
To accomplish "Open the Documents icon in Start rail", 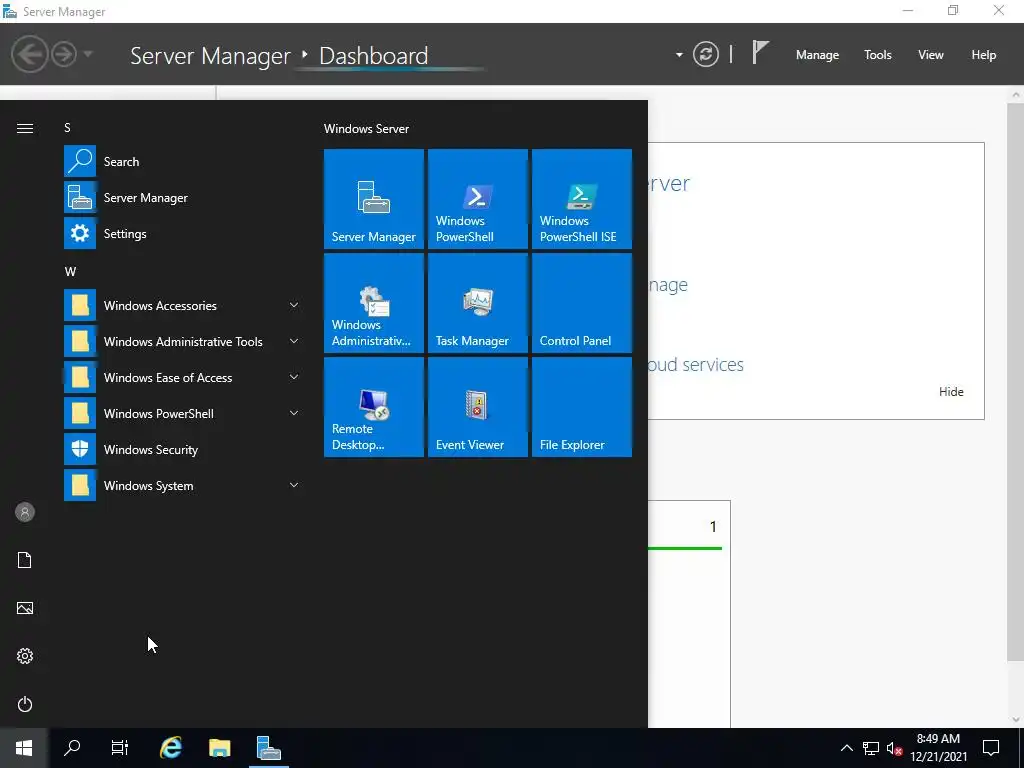I will (25, 560).
